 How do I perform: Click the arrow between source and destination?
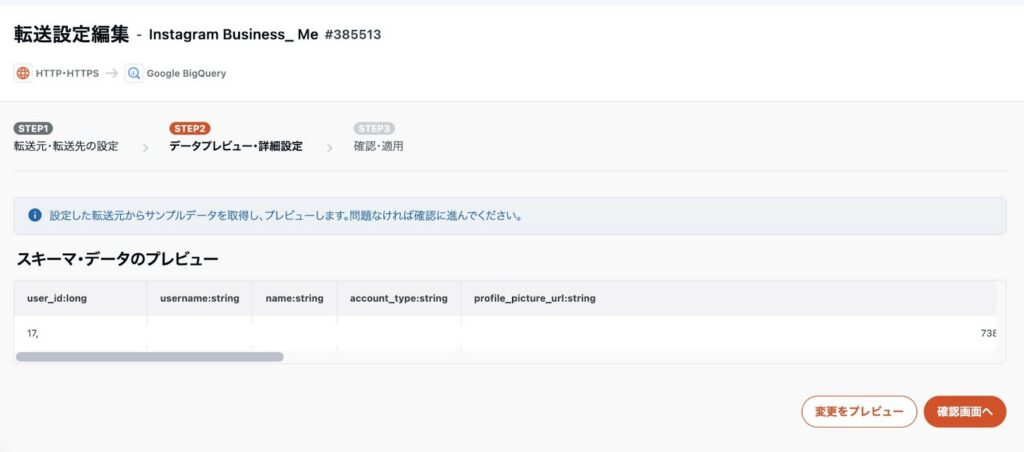click(111, 73)
